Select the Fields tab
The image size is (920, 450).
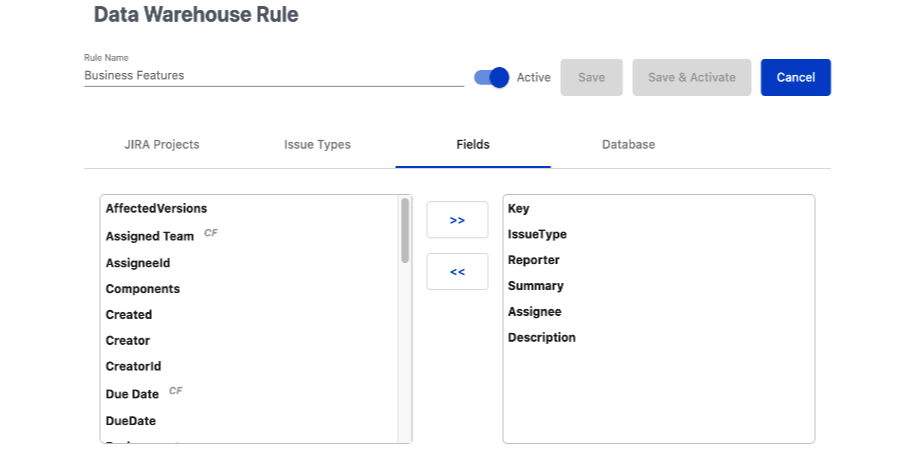point(473,145)
